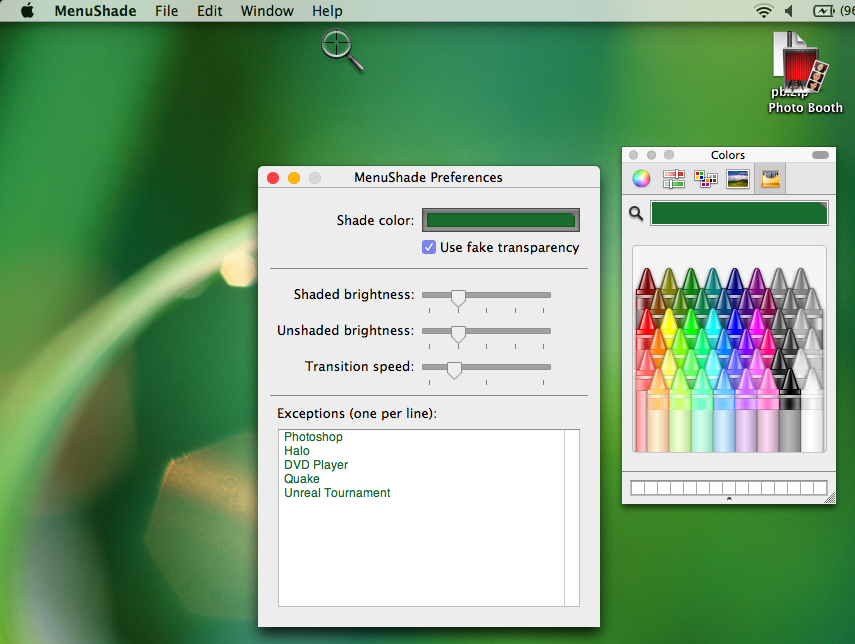Click the Wi-Fi status icon
855x644 pixels.
(x=763, y=11)
